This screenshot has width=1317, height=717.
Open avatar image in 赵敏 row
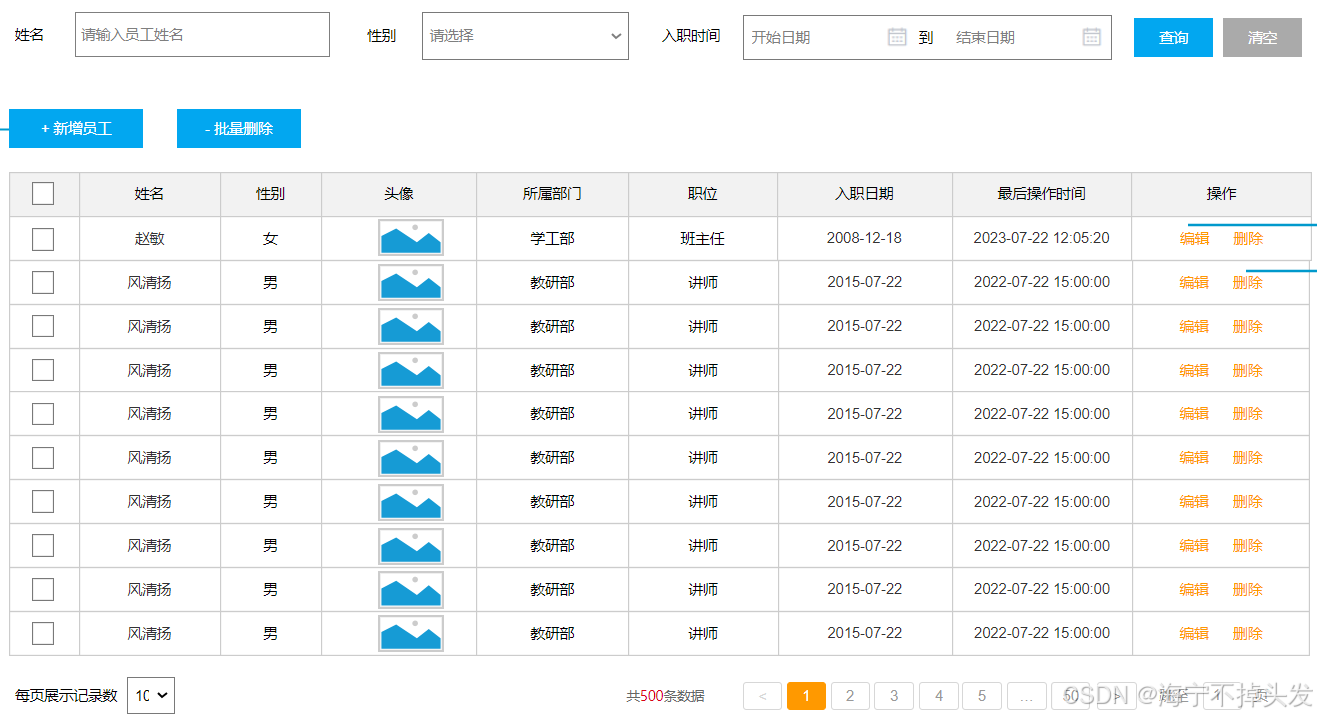pos(411,238)
